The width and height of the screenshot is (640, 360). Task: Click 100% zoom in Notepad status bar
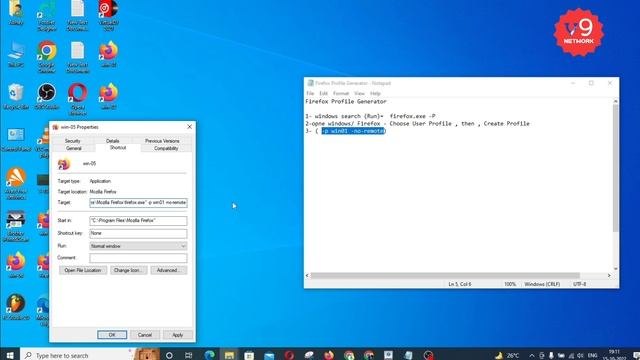coord(510,284)
